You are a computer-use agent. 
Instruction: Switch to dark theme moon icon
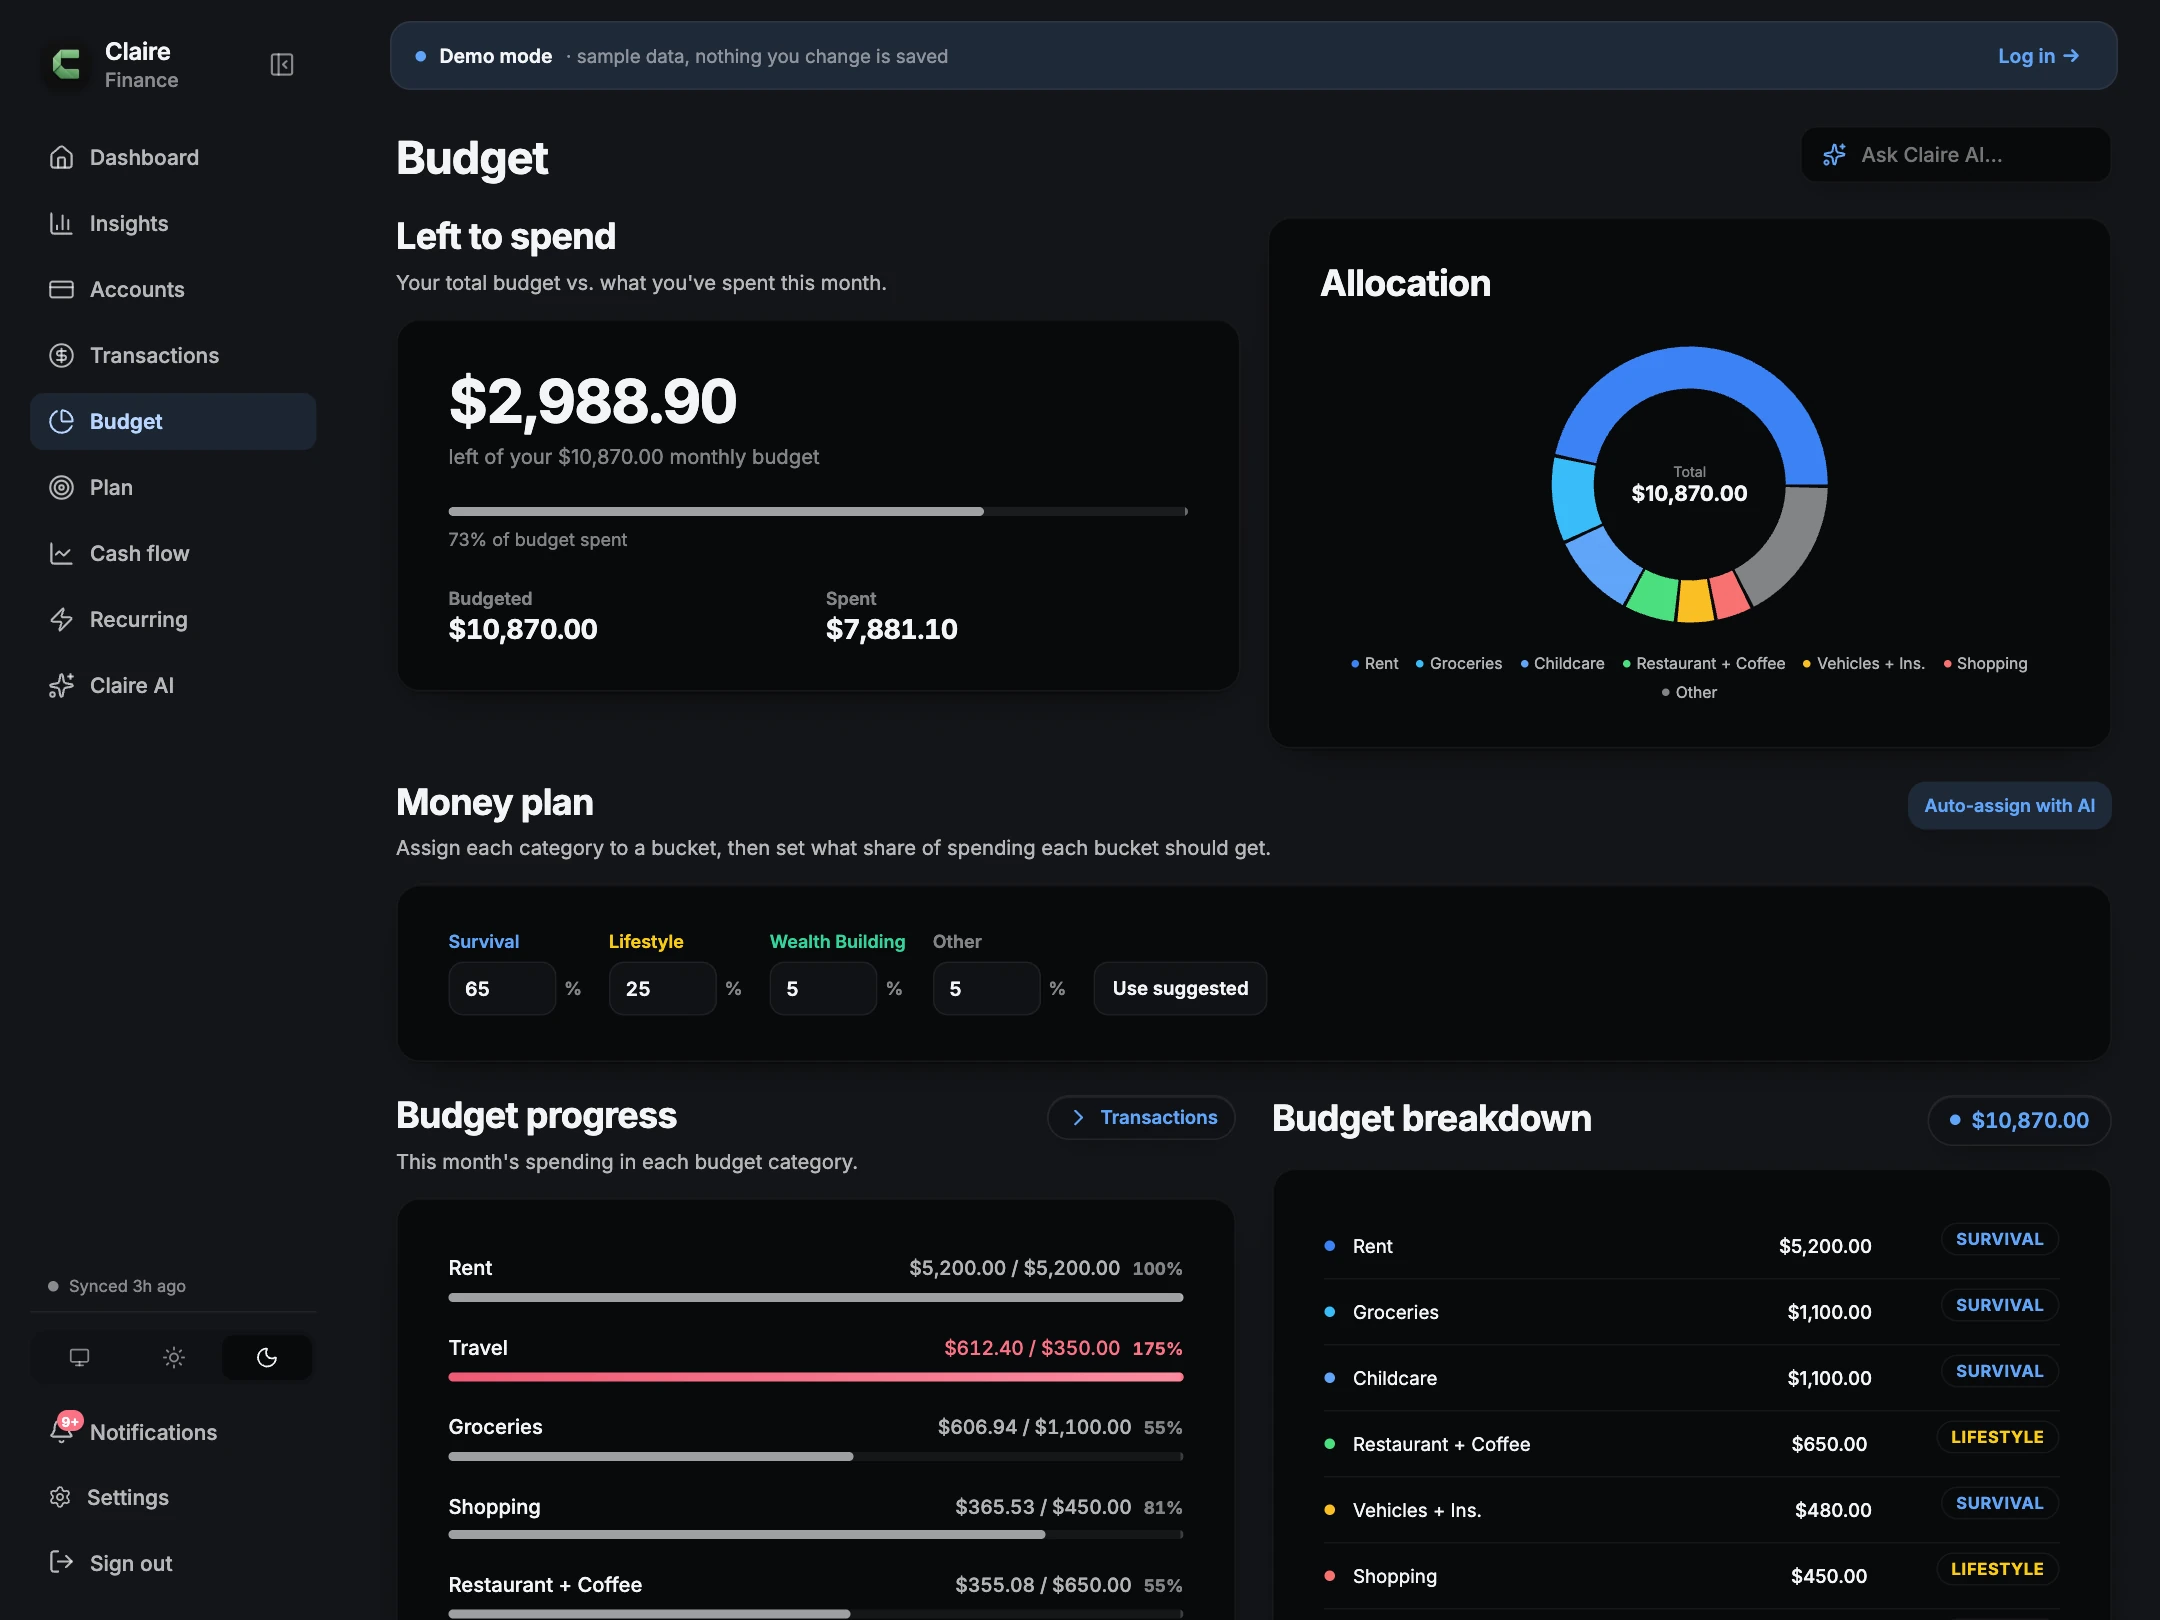point(267,1357)
